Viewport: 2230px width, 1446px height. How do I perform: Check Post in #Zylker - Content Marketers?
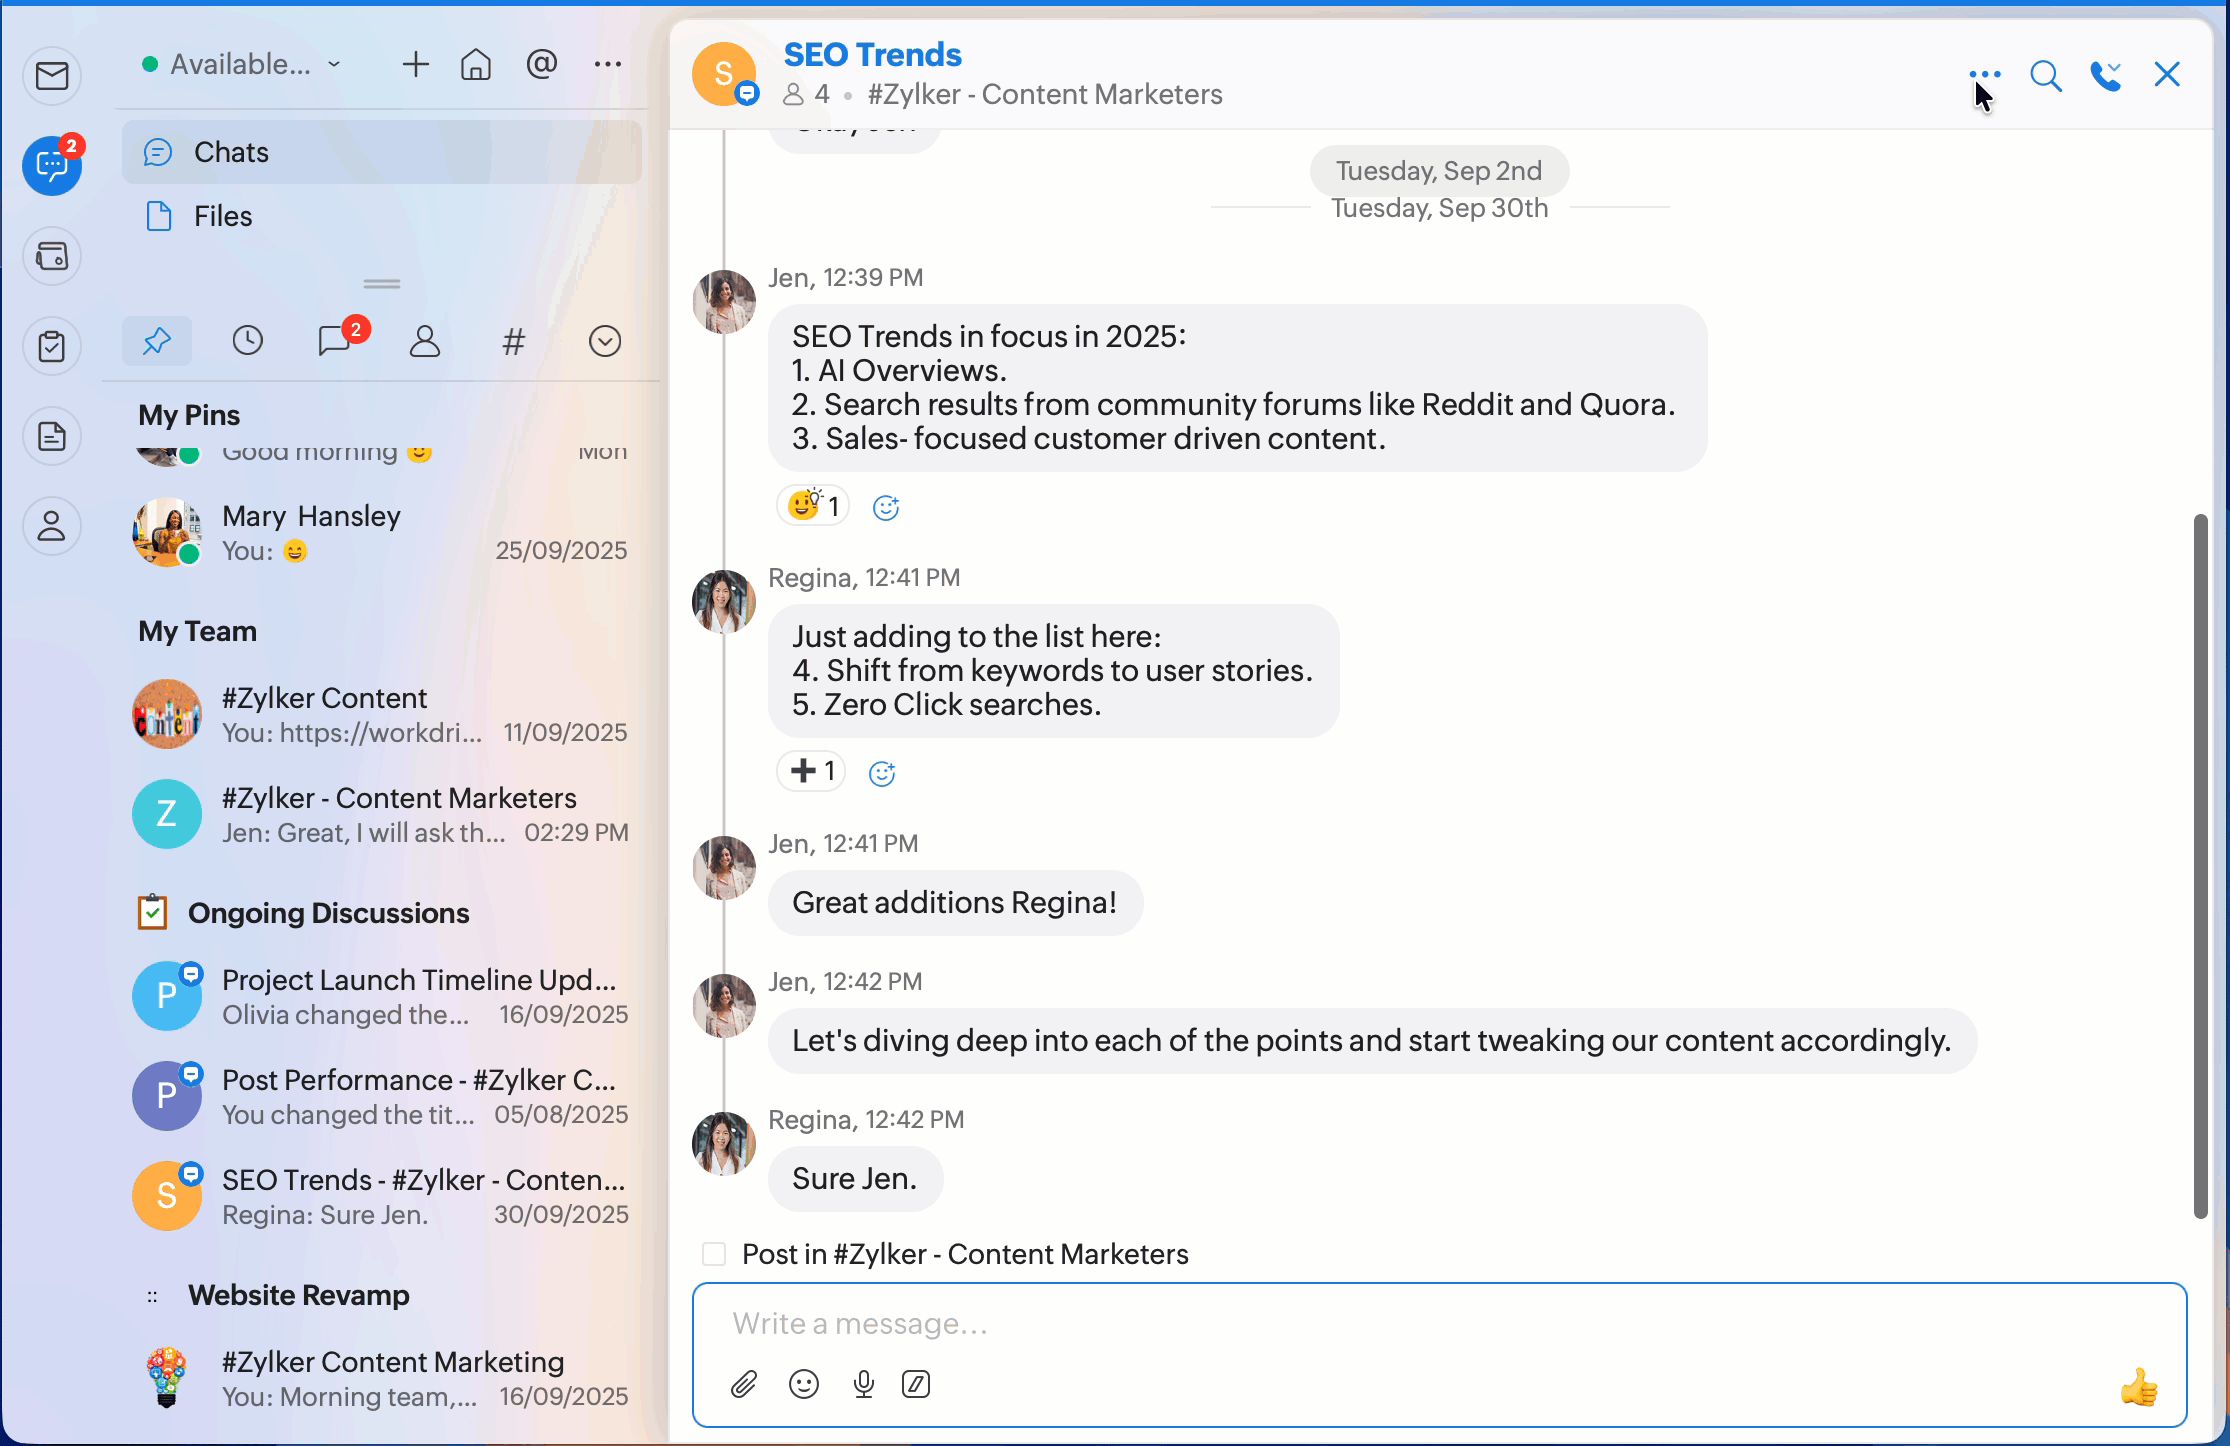pos(714,1254)
